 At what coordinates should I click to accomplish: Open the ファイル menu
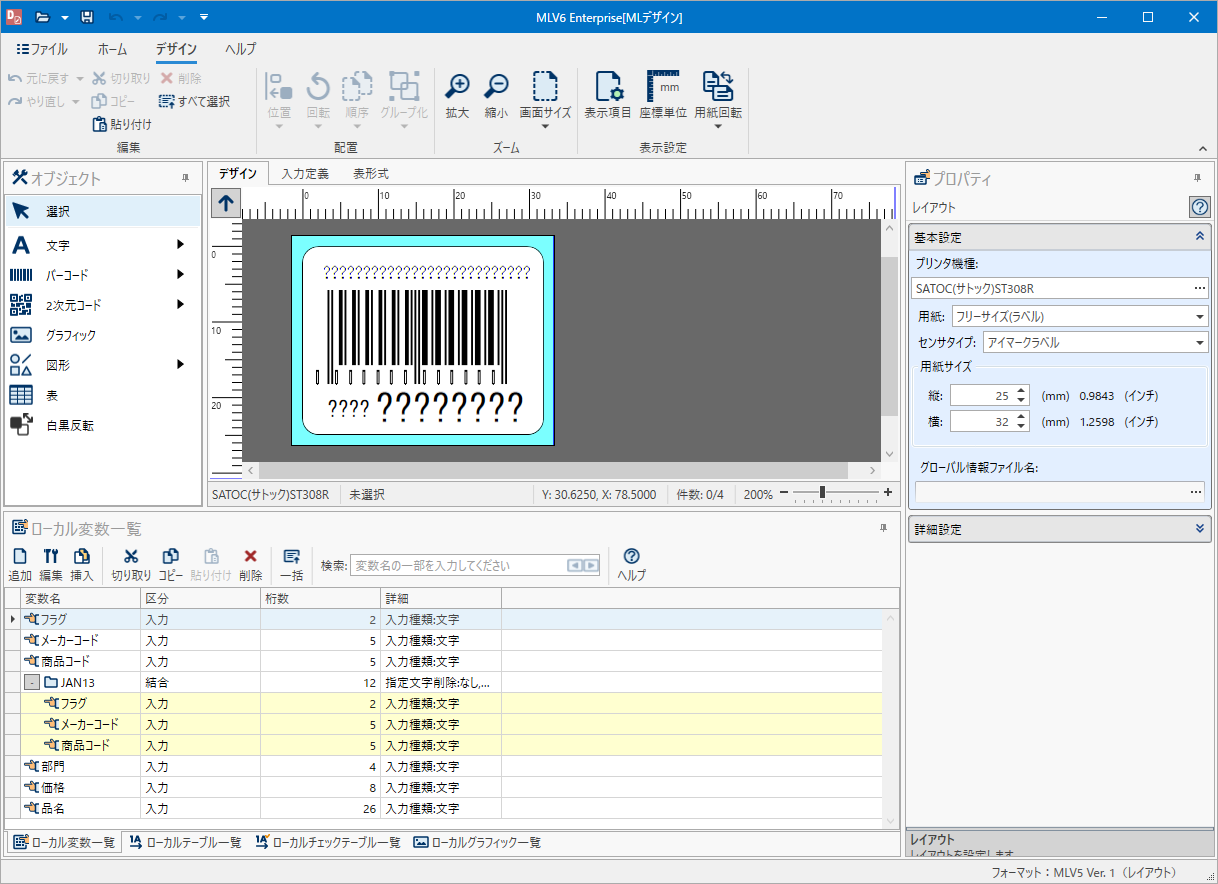click(x=42, y=48)
